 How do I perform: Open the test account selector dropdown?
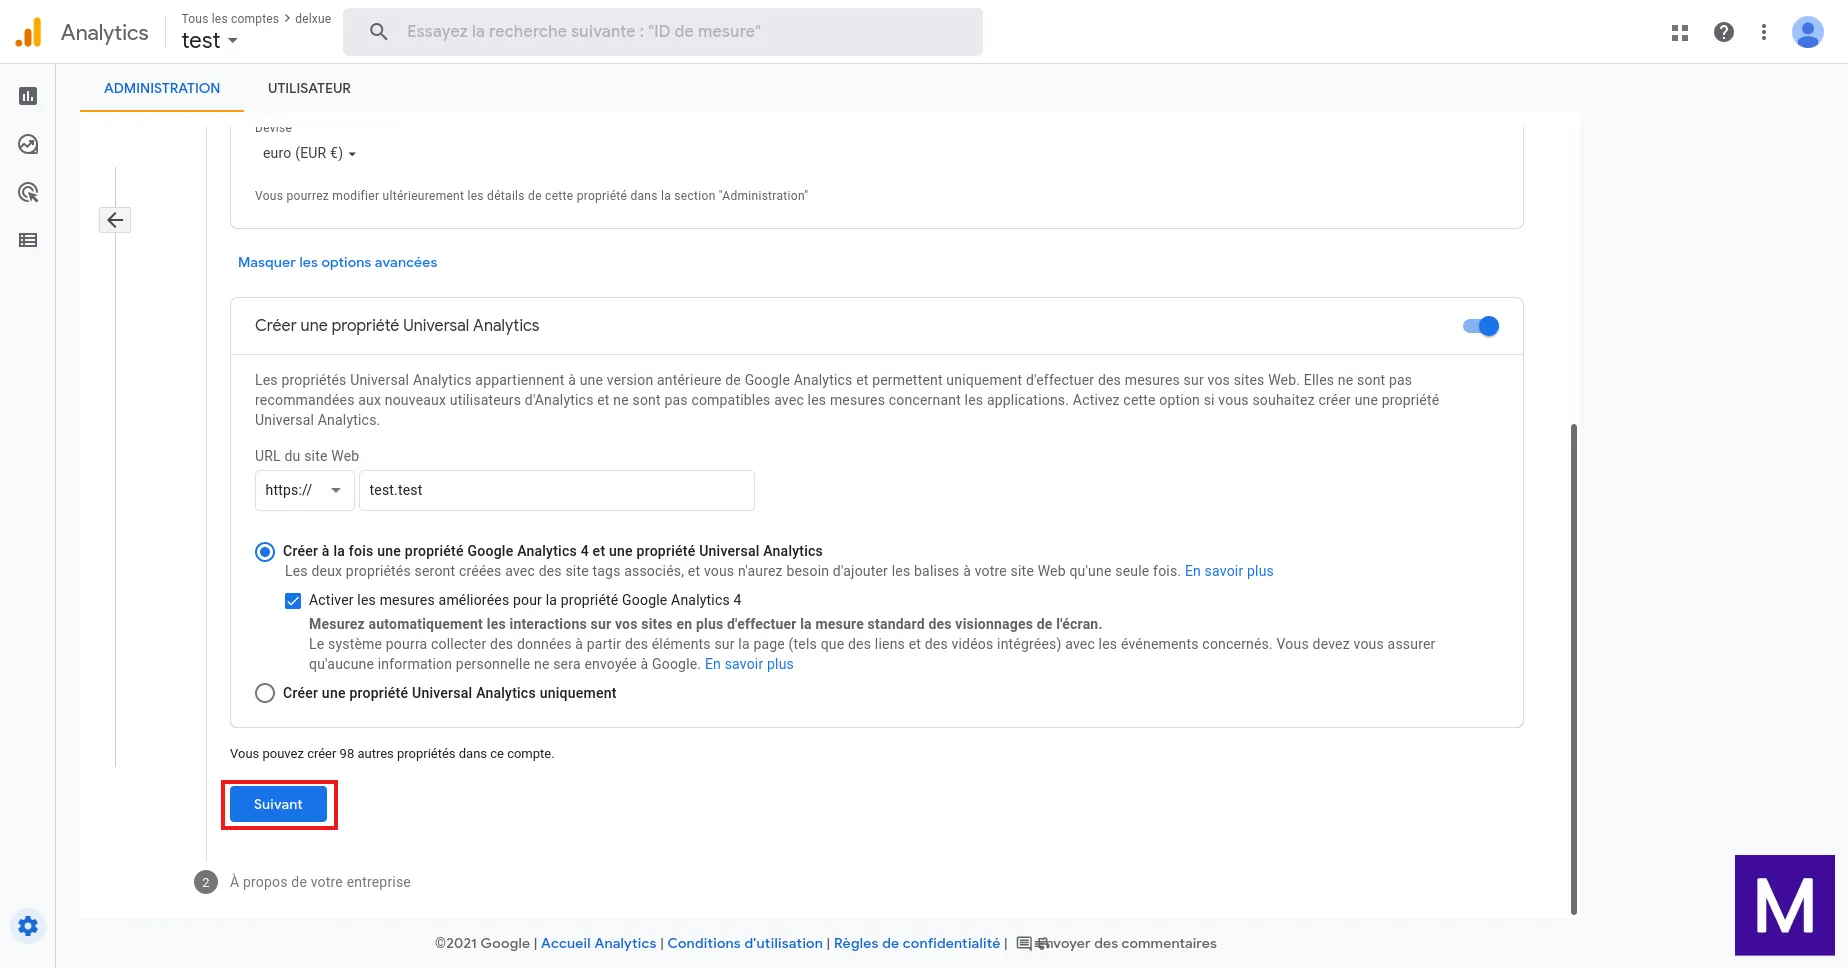pyautogui.click(x=210, y=41)
